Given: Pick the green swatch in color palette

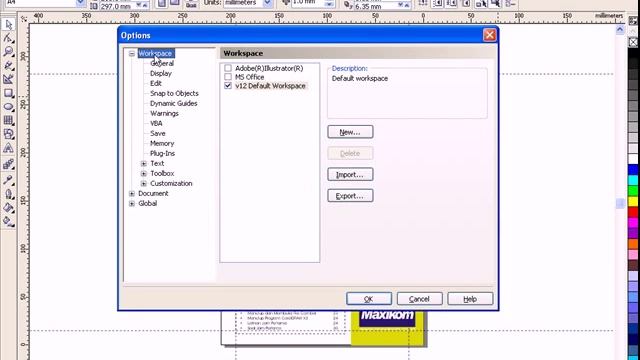Looking at the screenshot, I should (633, 190).
